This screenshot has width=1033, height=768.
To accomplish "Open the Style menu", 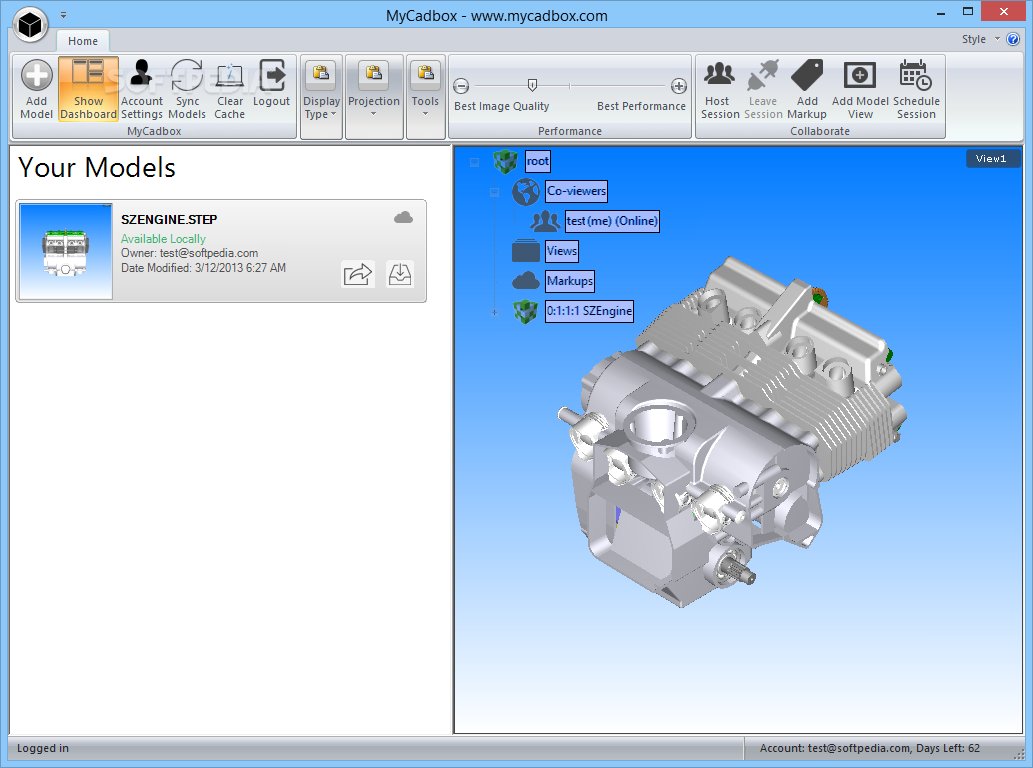I will pos(980,40).
